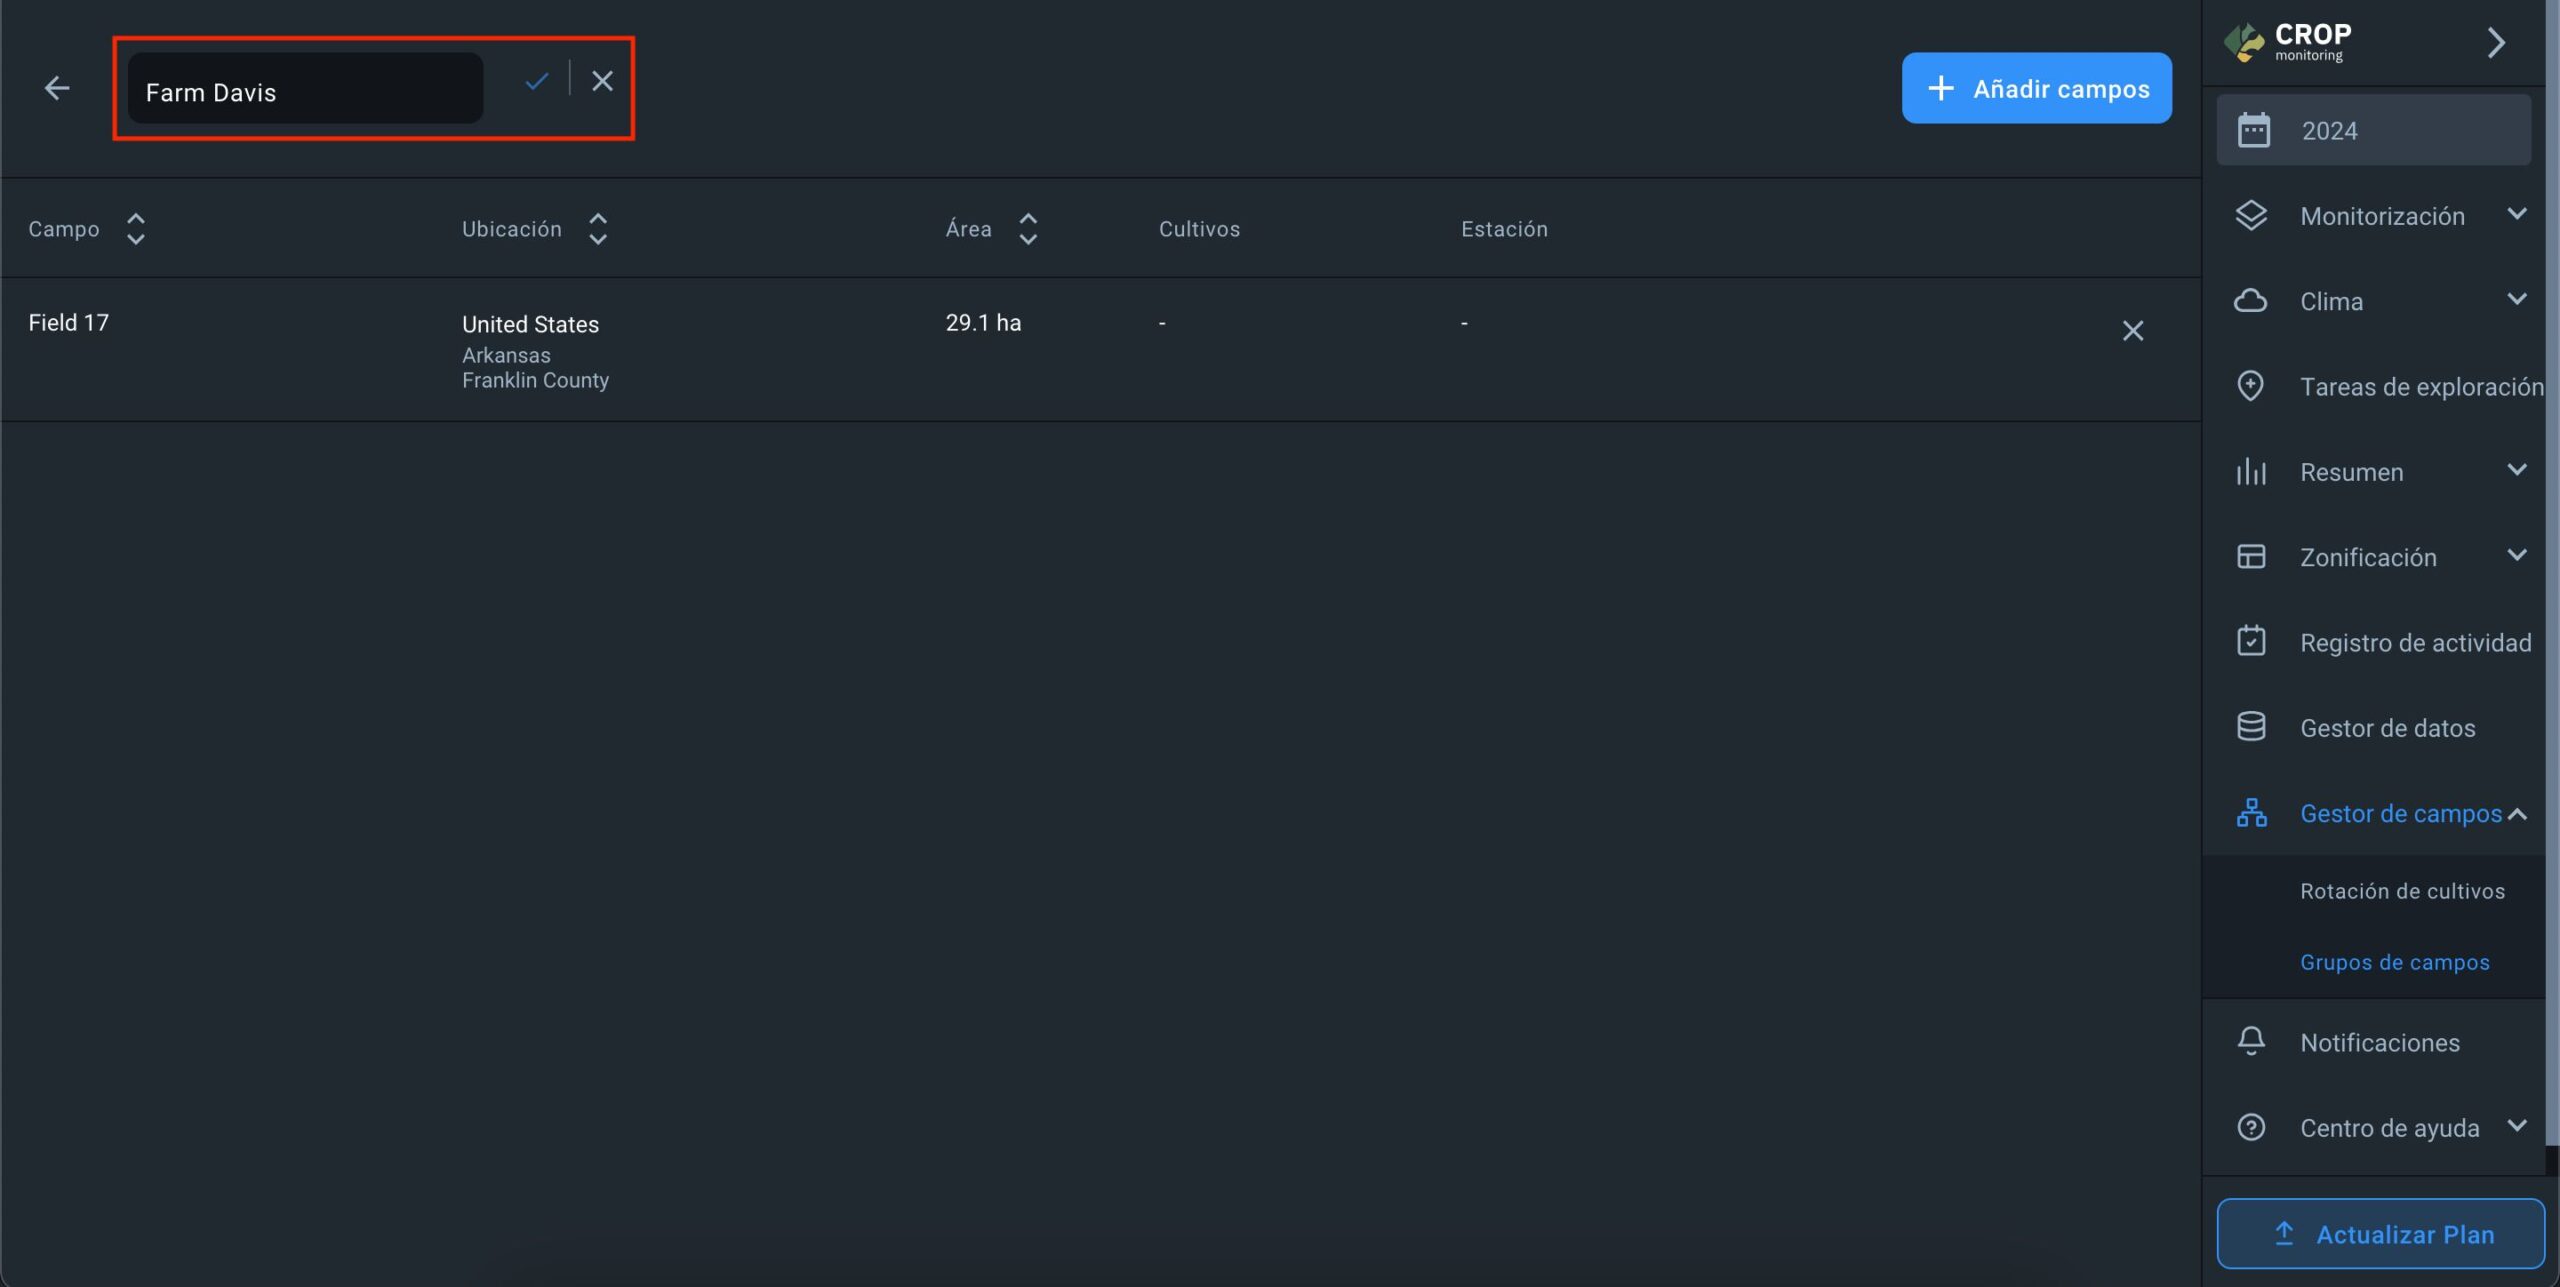
Task: Remove Field 17 from the group
Action: (2132, 331)
